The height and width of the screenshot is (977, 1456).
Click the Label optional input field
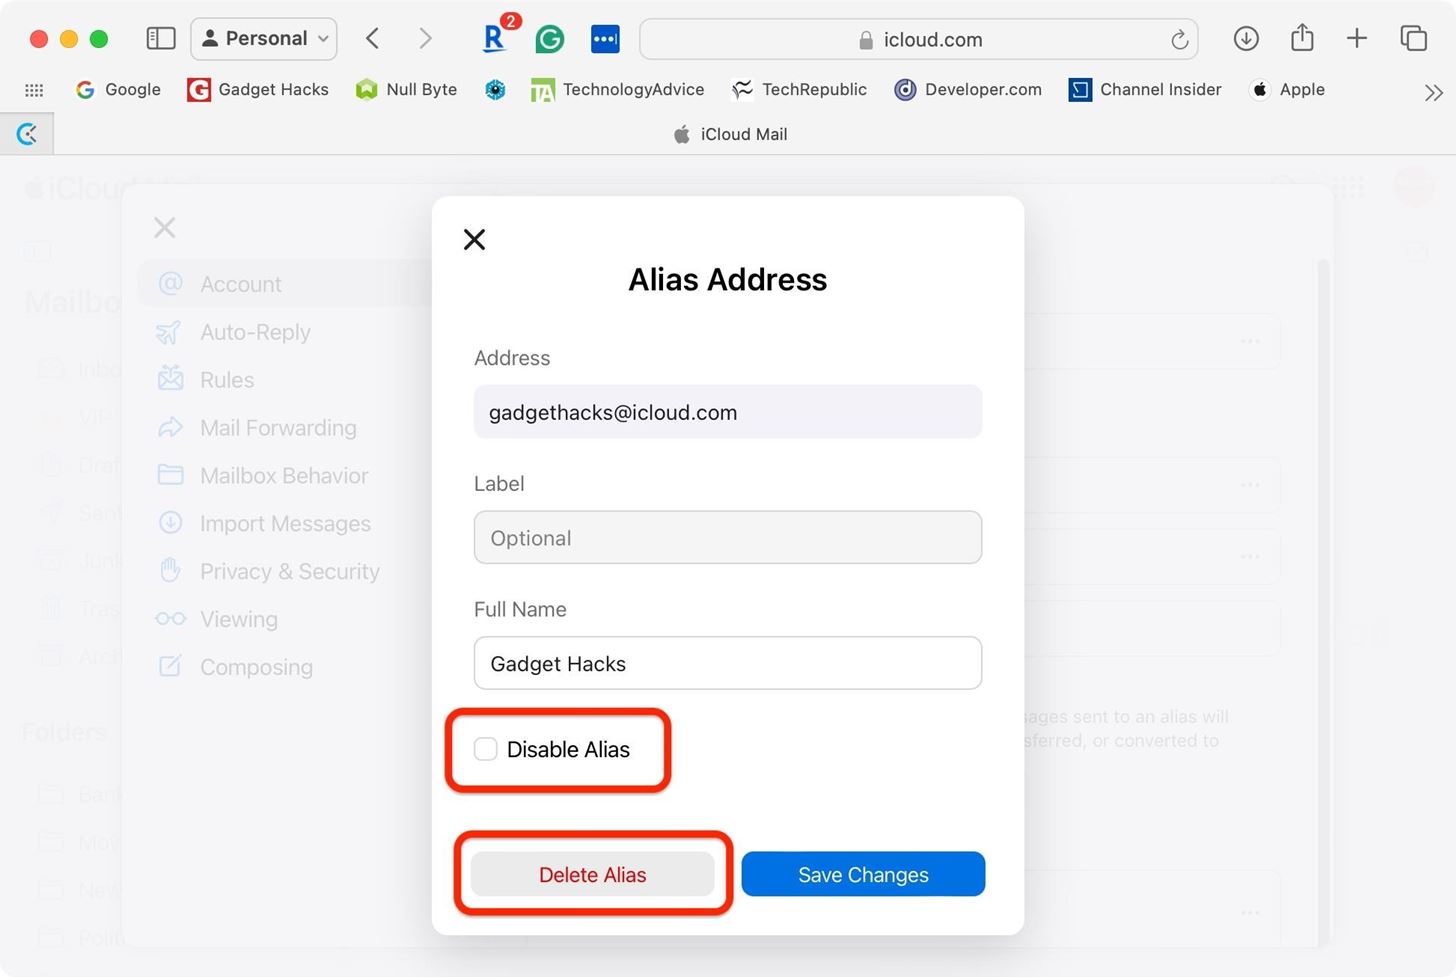pyautogui.click(x=728, y=537)
